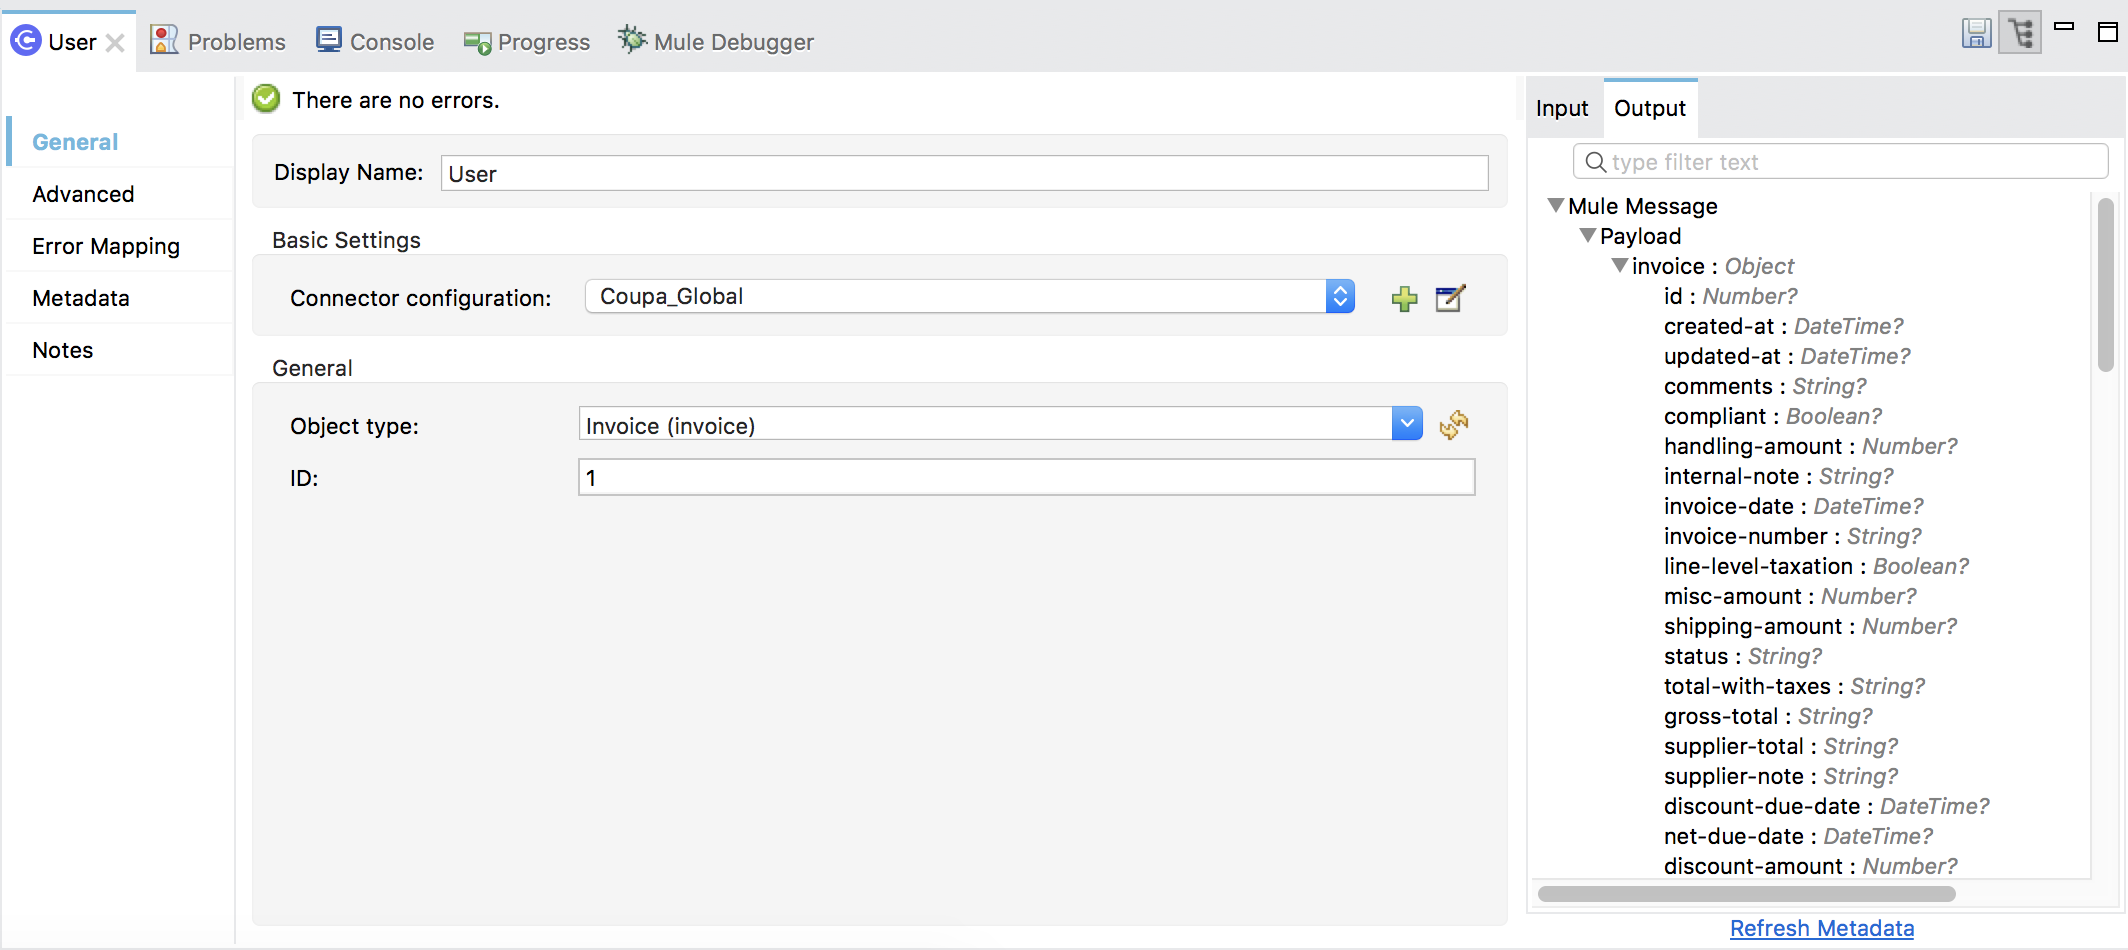The width and height of the screenshot is (2128, 950).
Task: Select the General section in sidebar
Action: (75, 142)
